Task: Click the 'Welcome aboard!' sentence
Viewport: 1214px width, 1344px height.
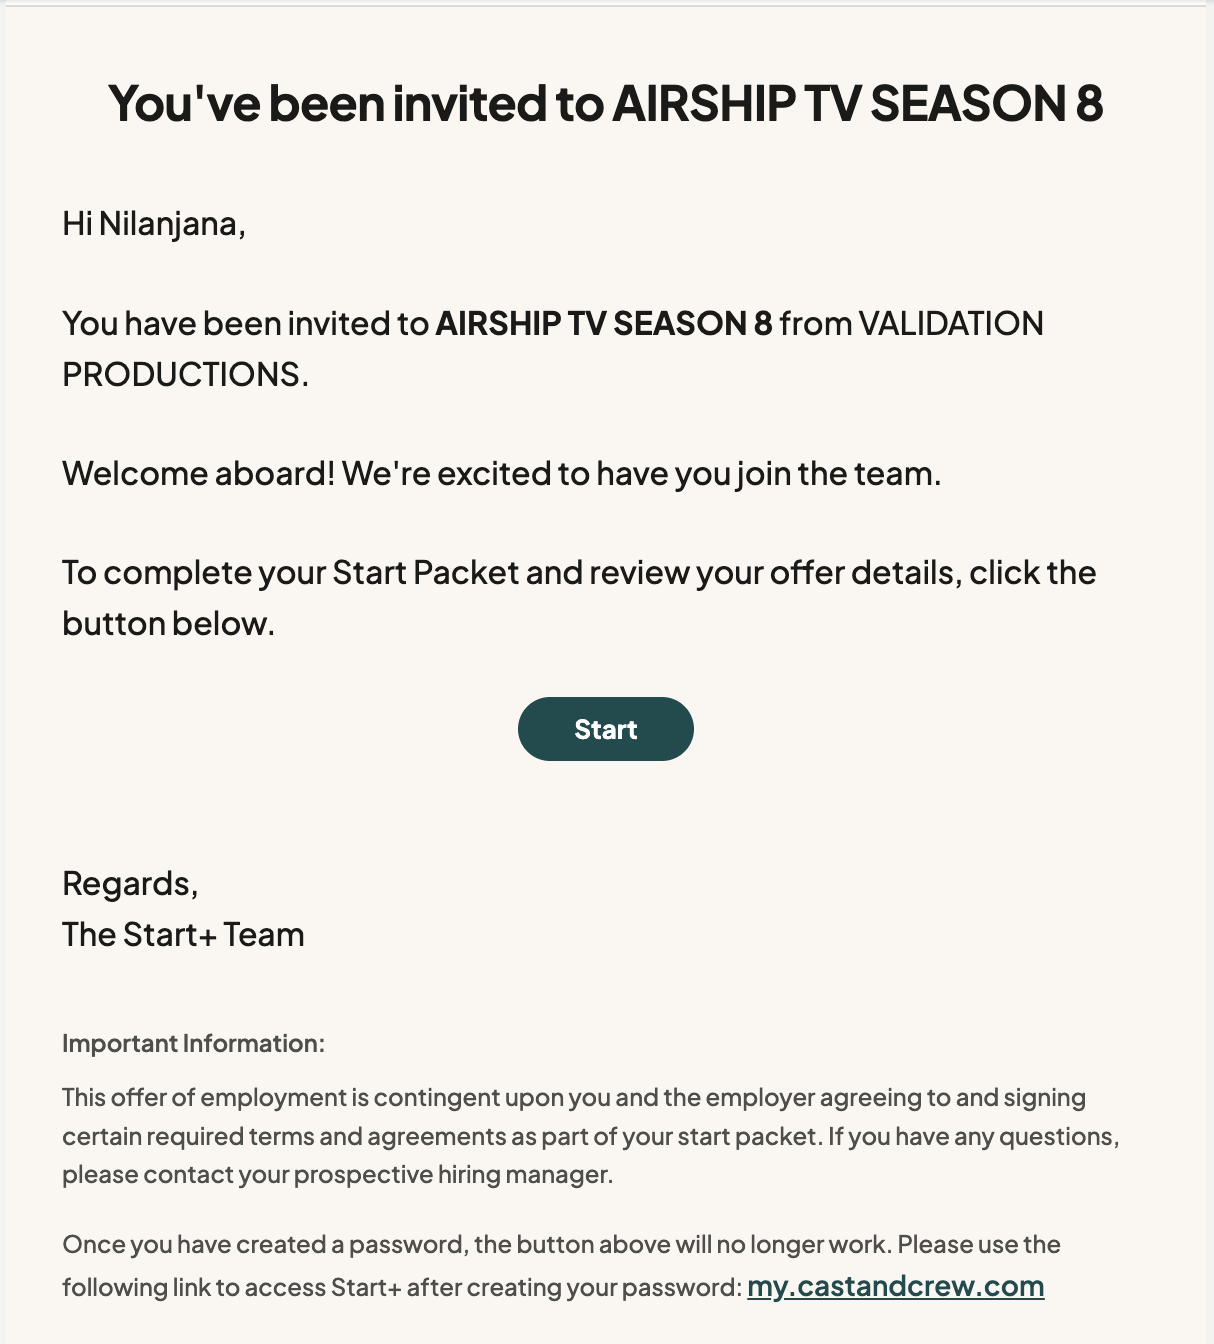Action: [198, 474]
